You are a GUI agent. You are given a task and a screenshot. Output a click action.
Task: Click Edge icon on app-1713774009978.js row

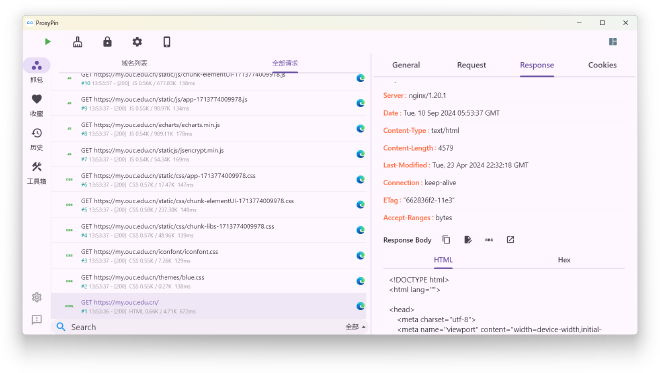[x=360, y=103]
